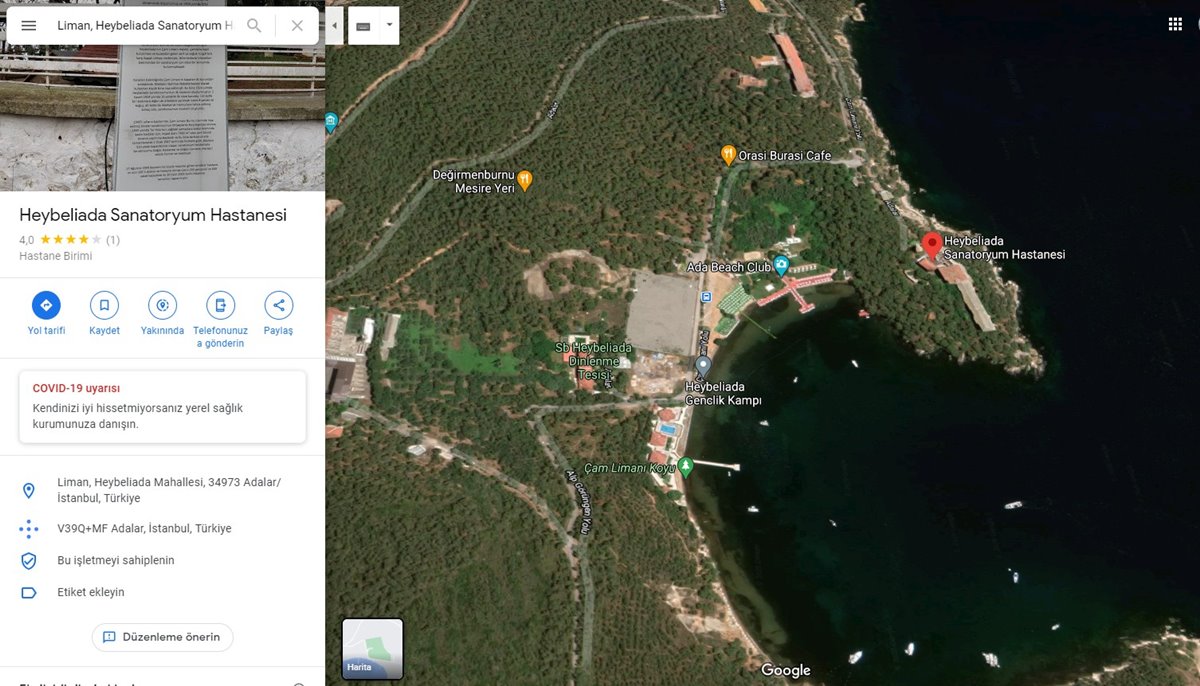Open the Orasi Burasi Cafe marker

(x=729, y=155)
